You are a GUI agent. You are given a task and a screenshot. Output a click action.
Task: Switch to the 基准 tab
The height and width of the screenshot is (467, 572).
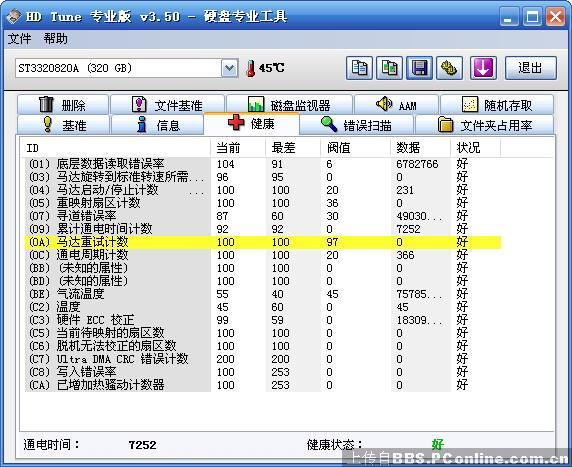click(x=63, y=125)
